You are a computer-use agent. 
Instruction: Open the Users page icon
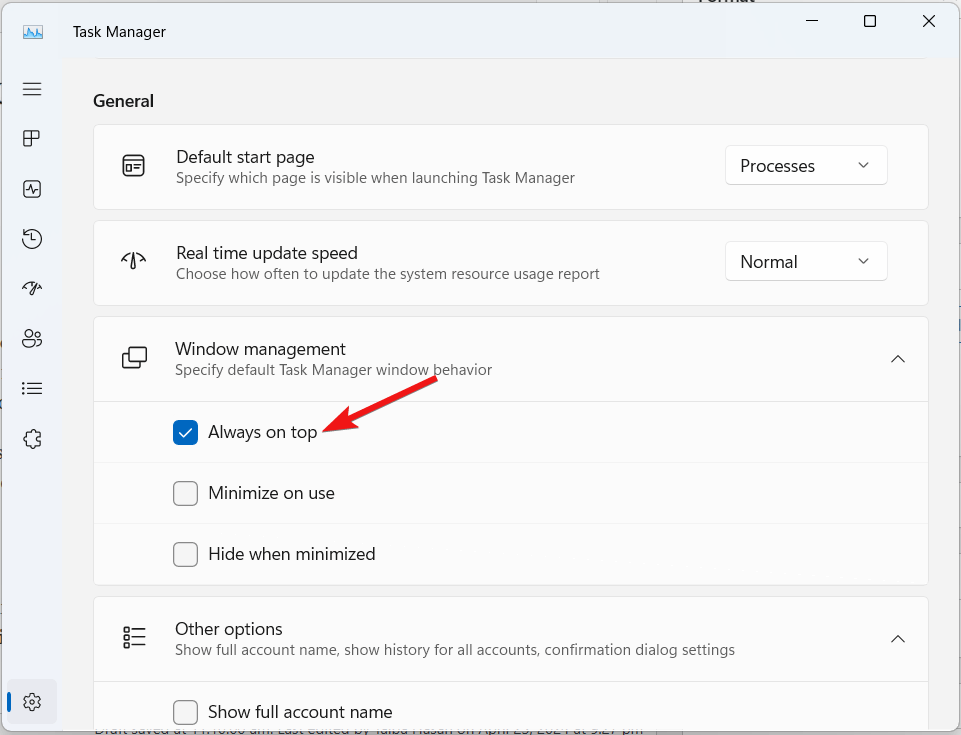[x=32, y=338]
